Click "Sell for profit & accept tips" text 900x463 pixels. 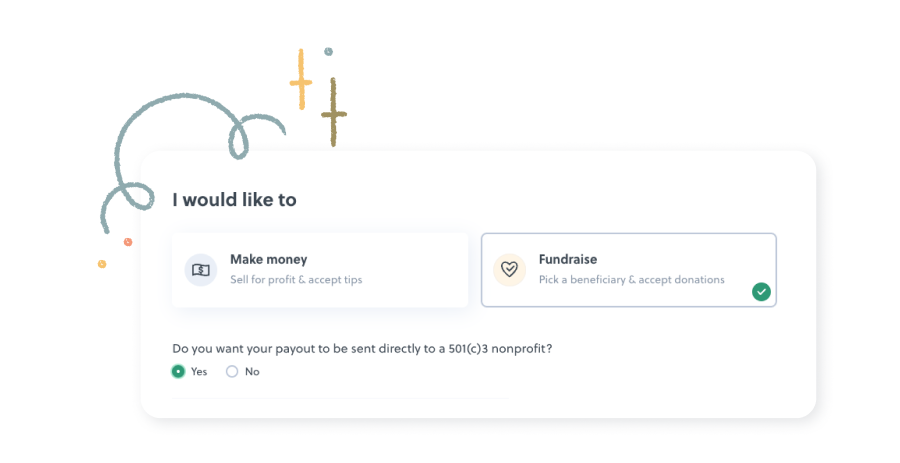click(296, 280)
